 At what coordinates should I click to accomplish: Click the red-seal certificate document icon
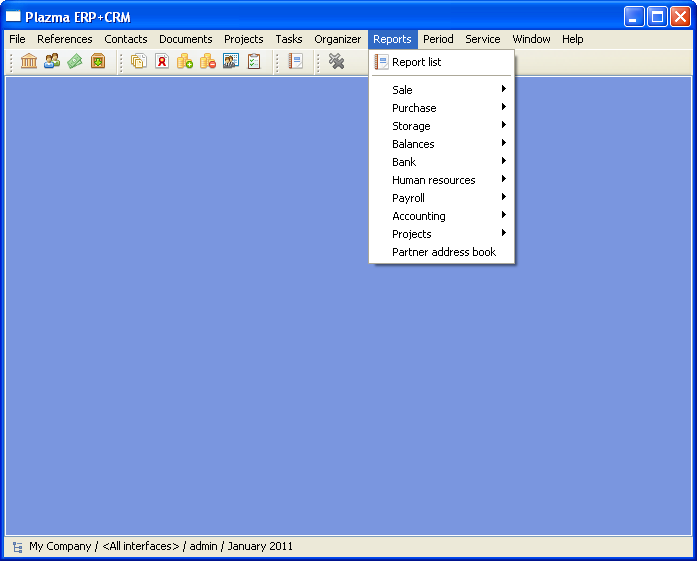162,62
